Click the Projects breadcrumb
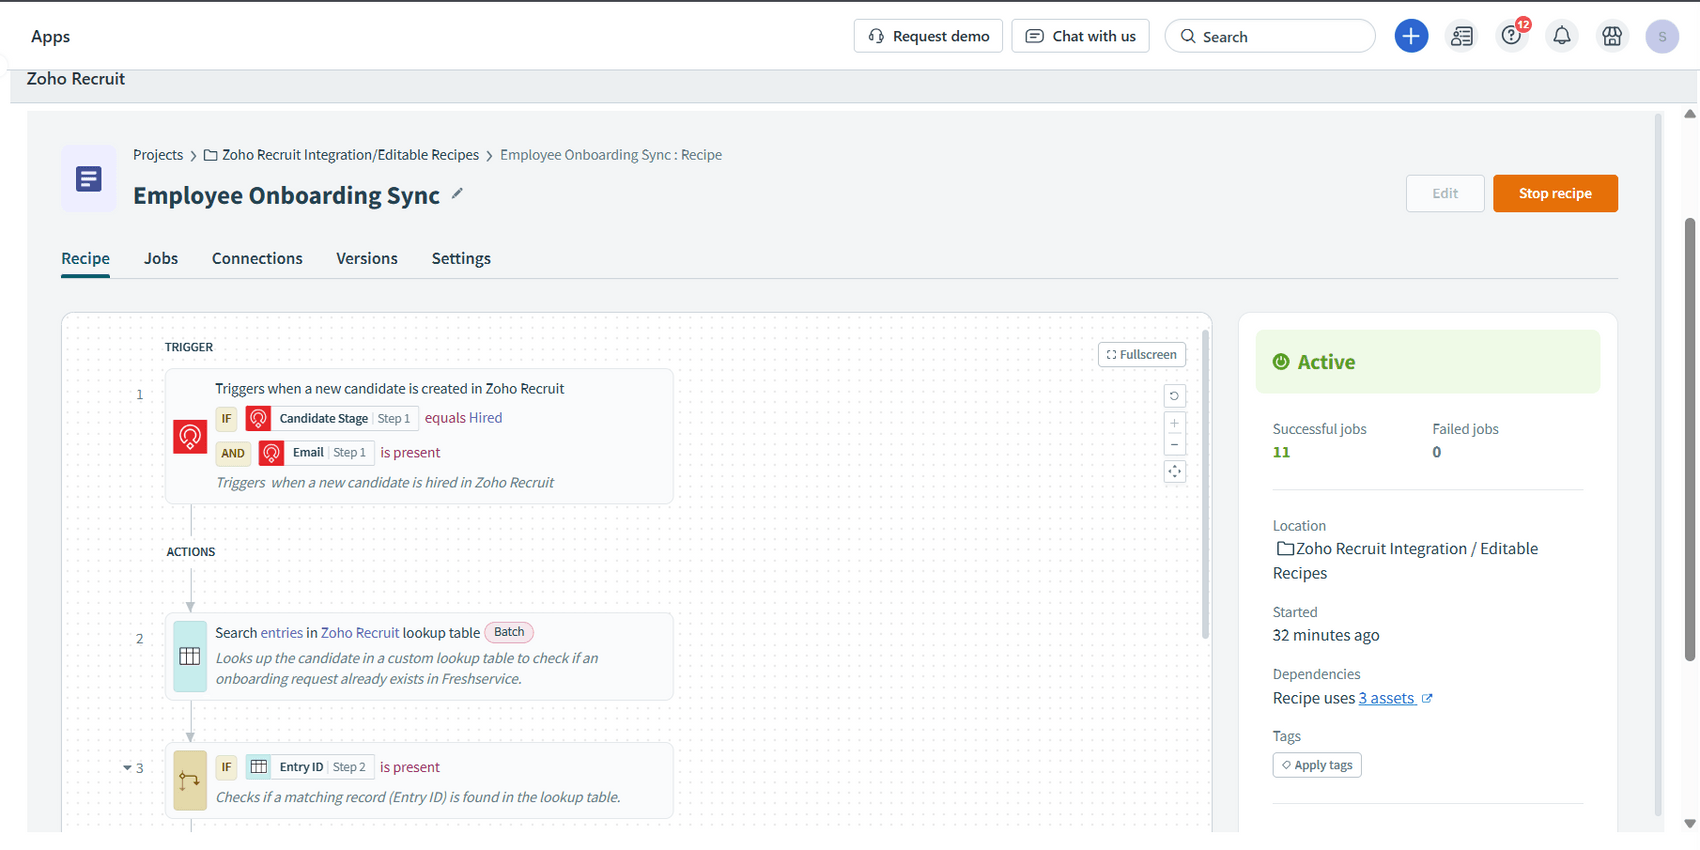 pos(158,155)
